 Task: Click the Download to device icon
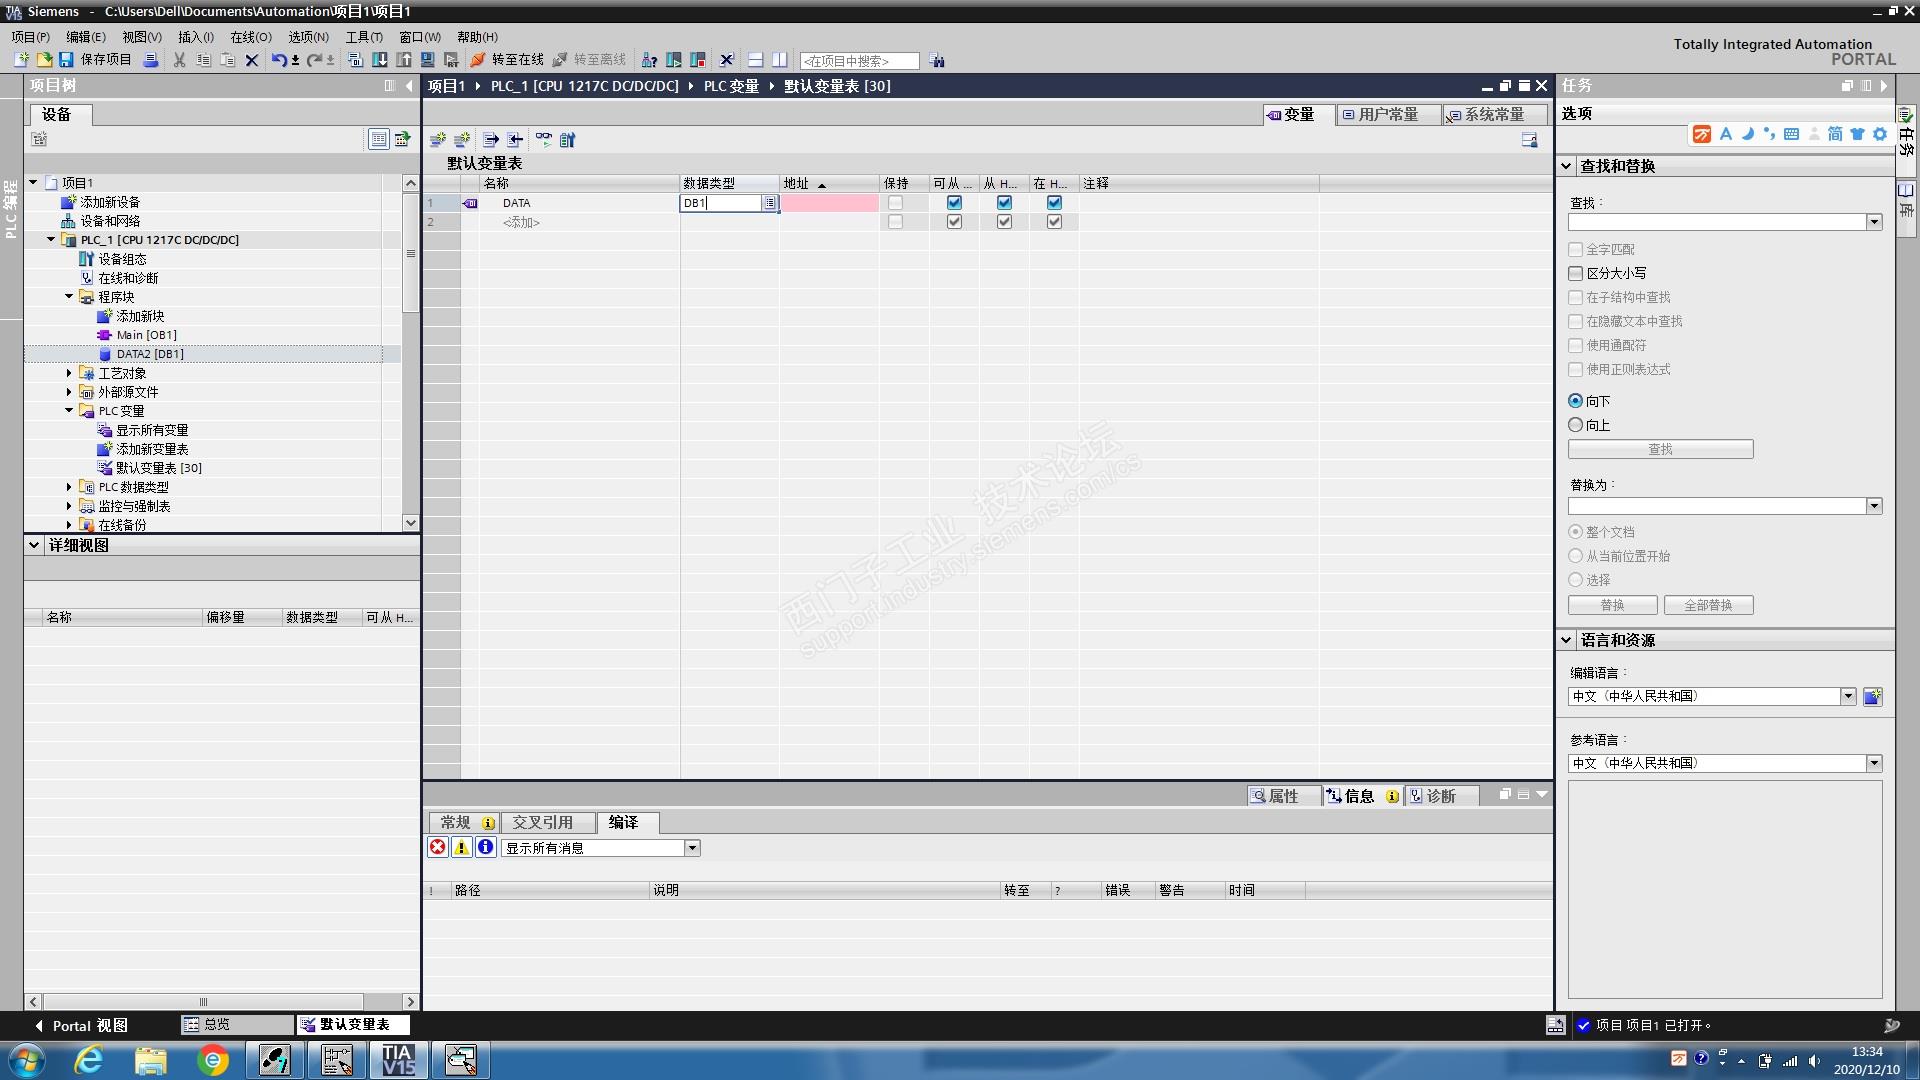(x=380, y=60)
